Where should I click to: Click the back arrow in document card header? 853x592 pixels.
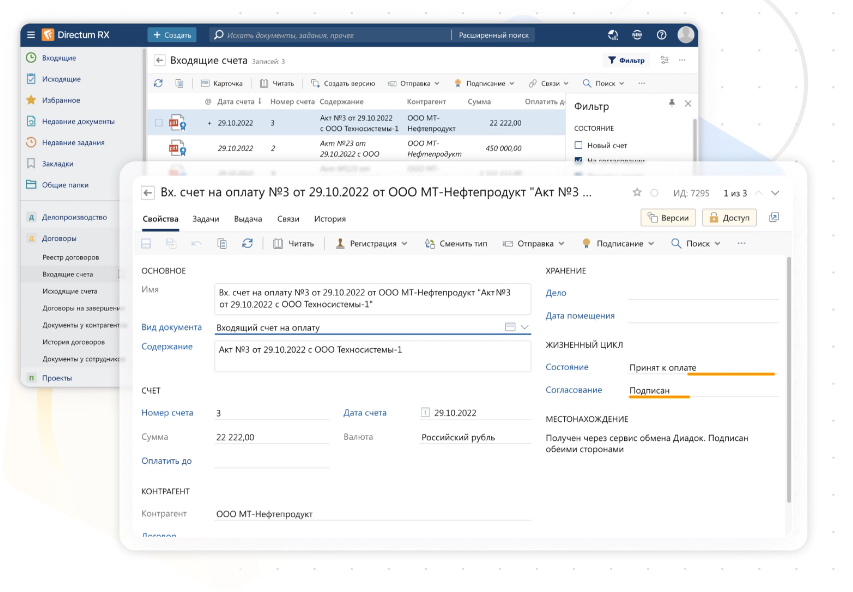tap(148, 192)
